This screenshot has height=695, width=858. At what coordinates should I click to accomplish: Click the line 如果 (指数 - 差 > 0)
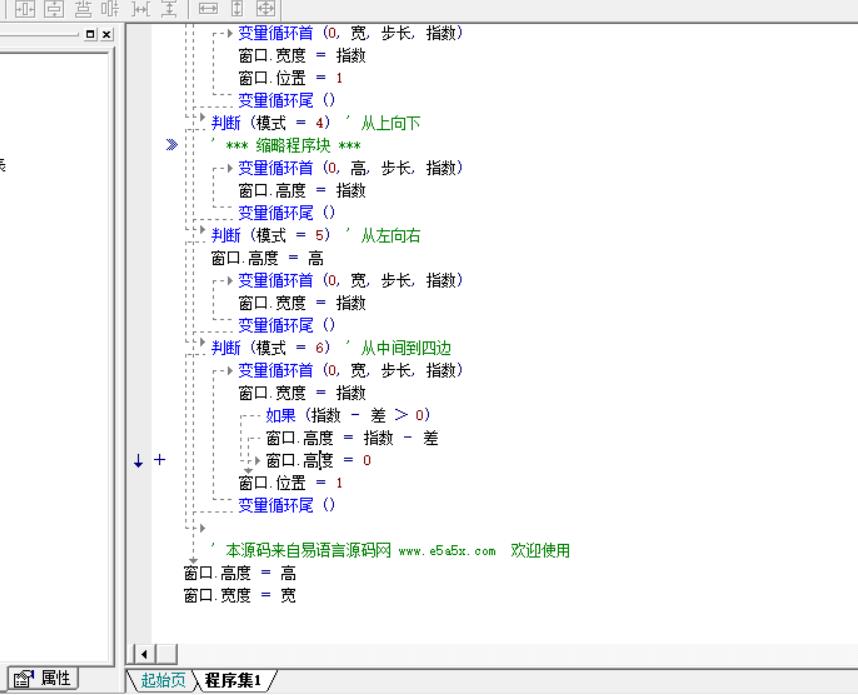click(348, 415)
